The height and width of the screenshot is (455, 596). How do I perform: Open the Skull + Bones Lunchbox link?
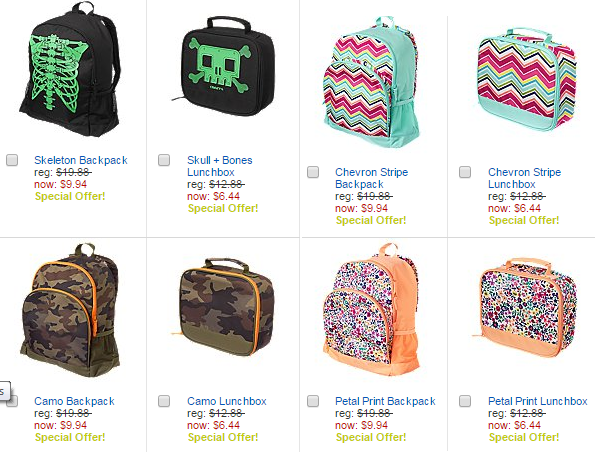pyautogui.click(x=220, y=166)
